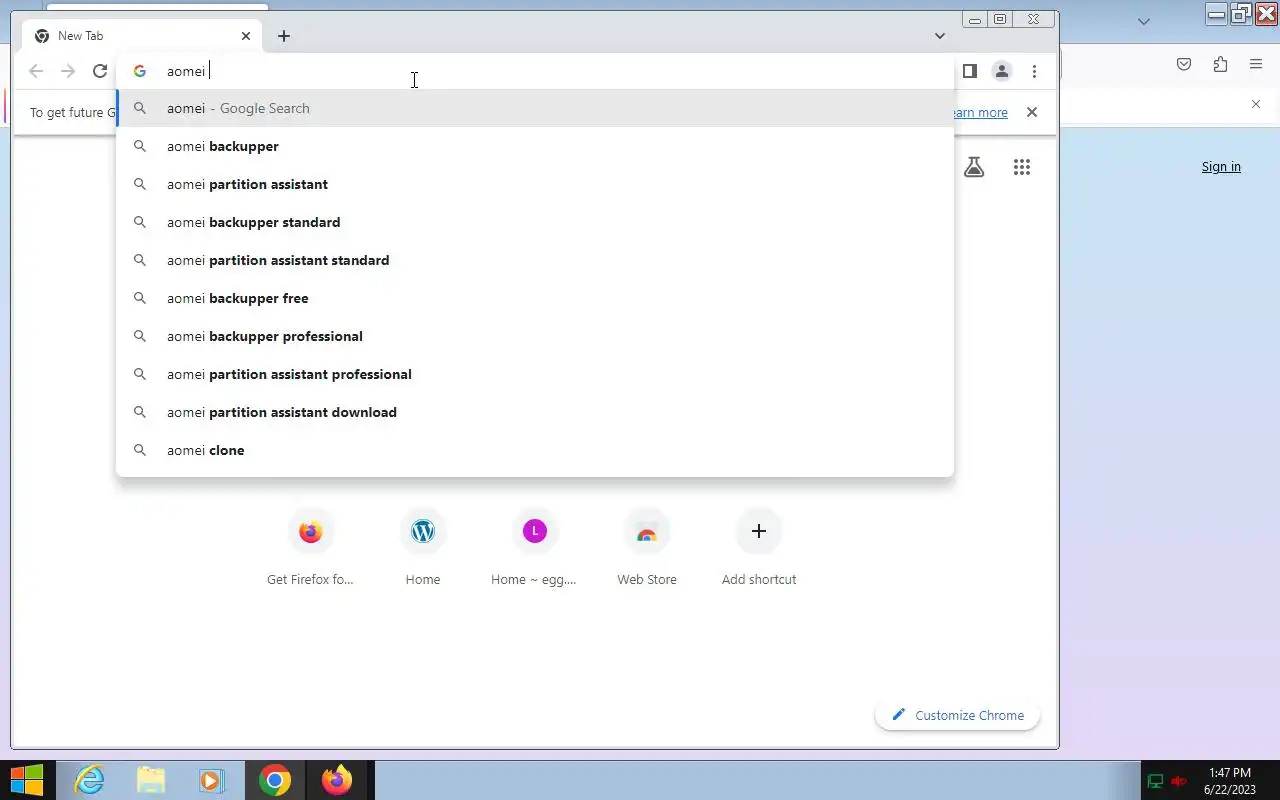Open media player taskbar icon
The width and height of the screenshot is (1280, 800).
tap(212, 780)
